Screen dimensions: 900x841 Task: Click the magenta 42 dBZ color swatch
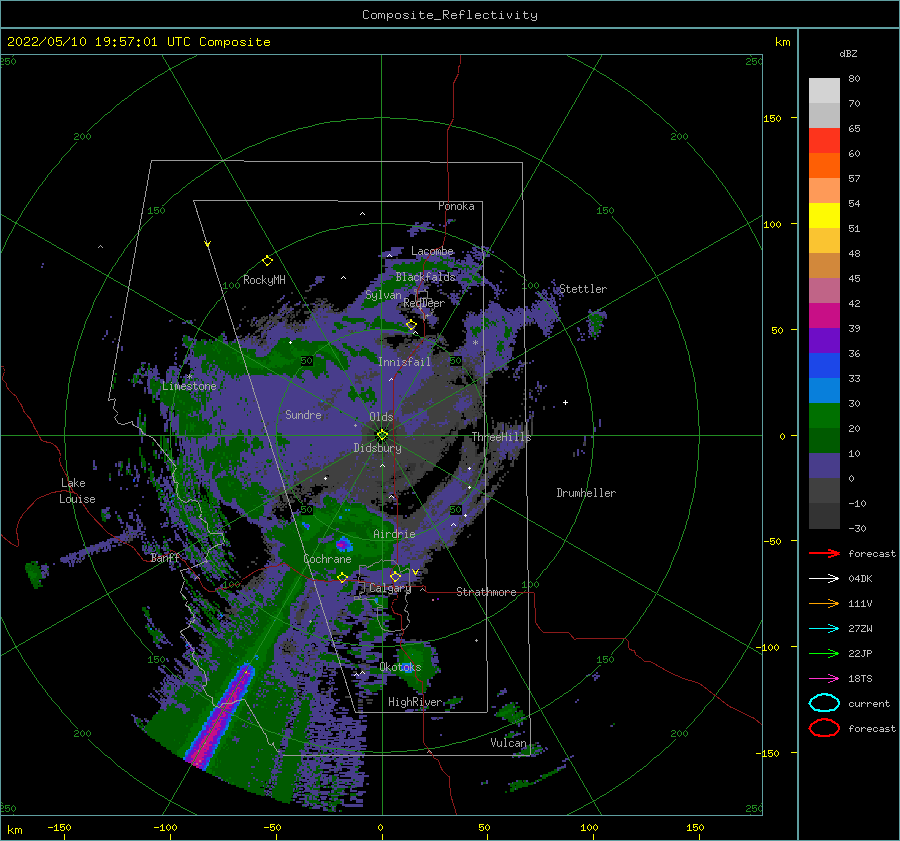click(x=824, y=316)
